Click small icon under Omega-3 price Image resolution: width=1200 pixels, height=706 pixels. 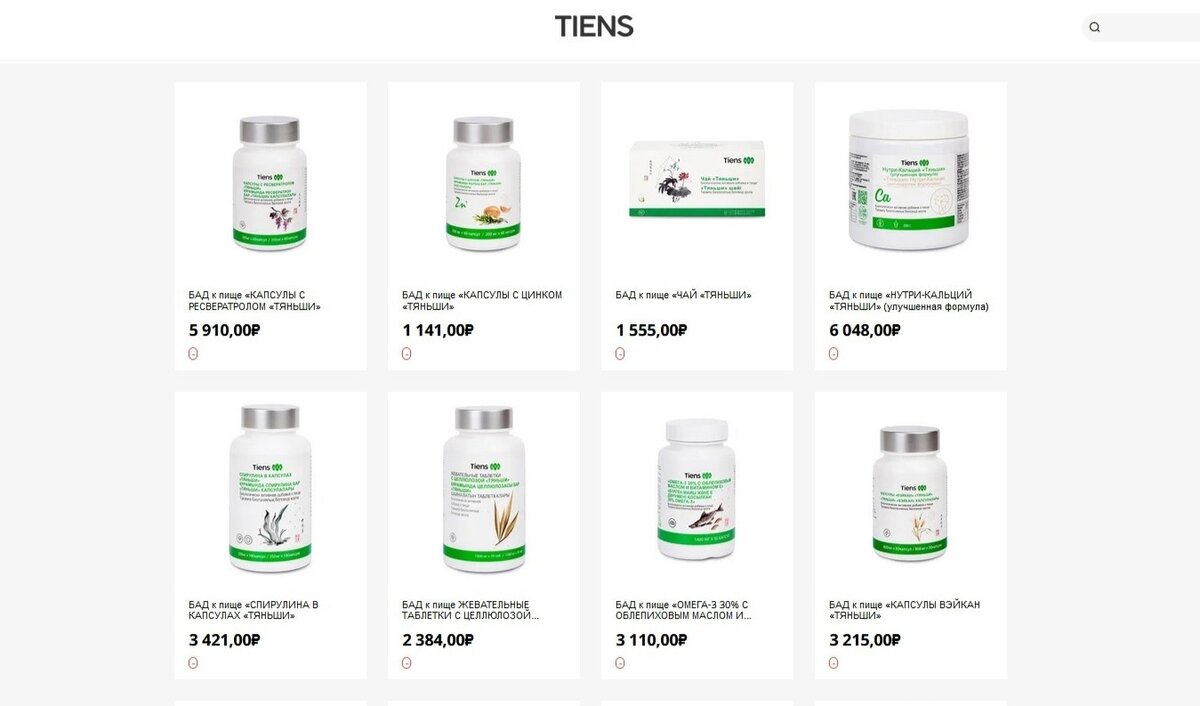[x=620, y=662]
